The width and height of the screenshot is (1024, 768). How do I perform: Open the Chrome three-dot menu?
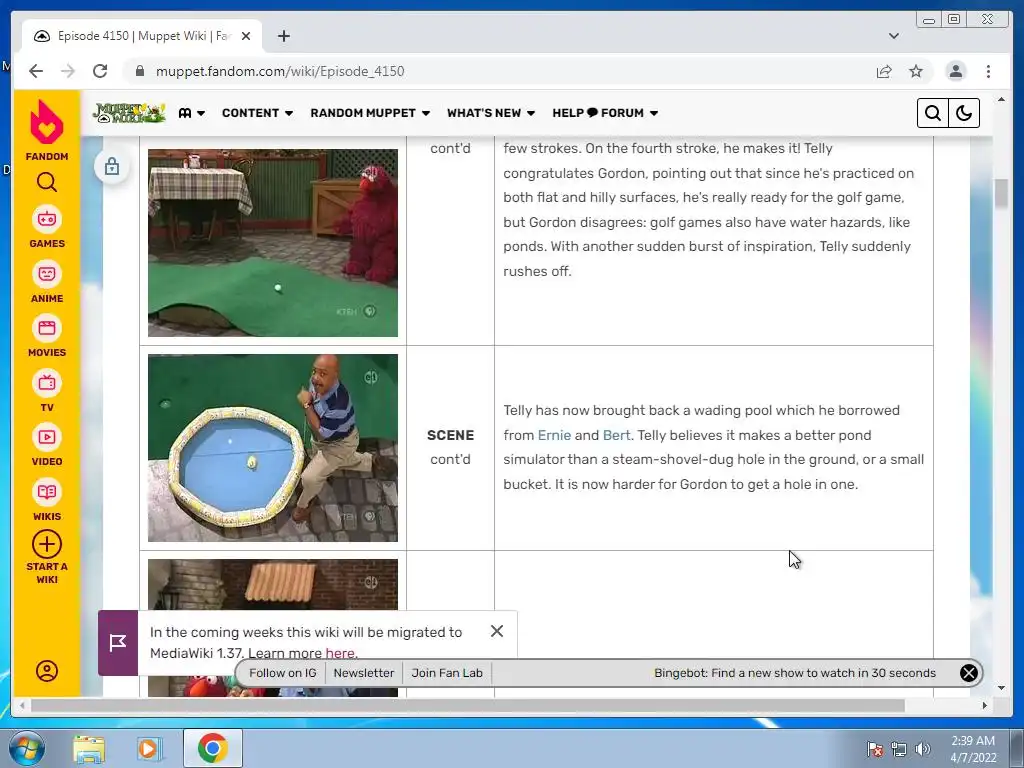pyautogui.click(x=989, y=71)
